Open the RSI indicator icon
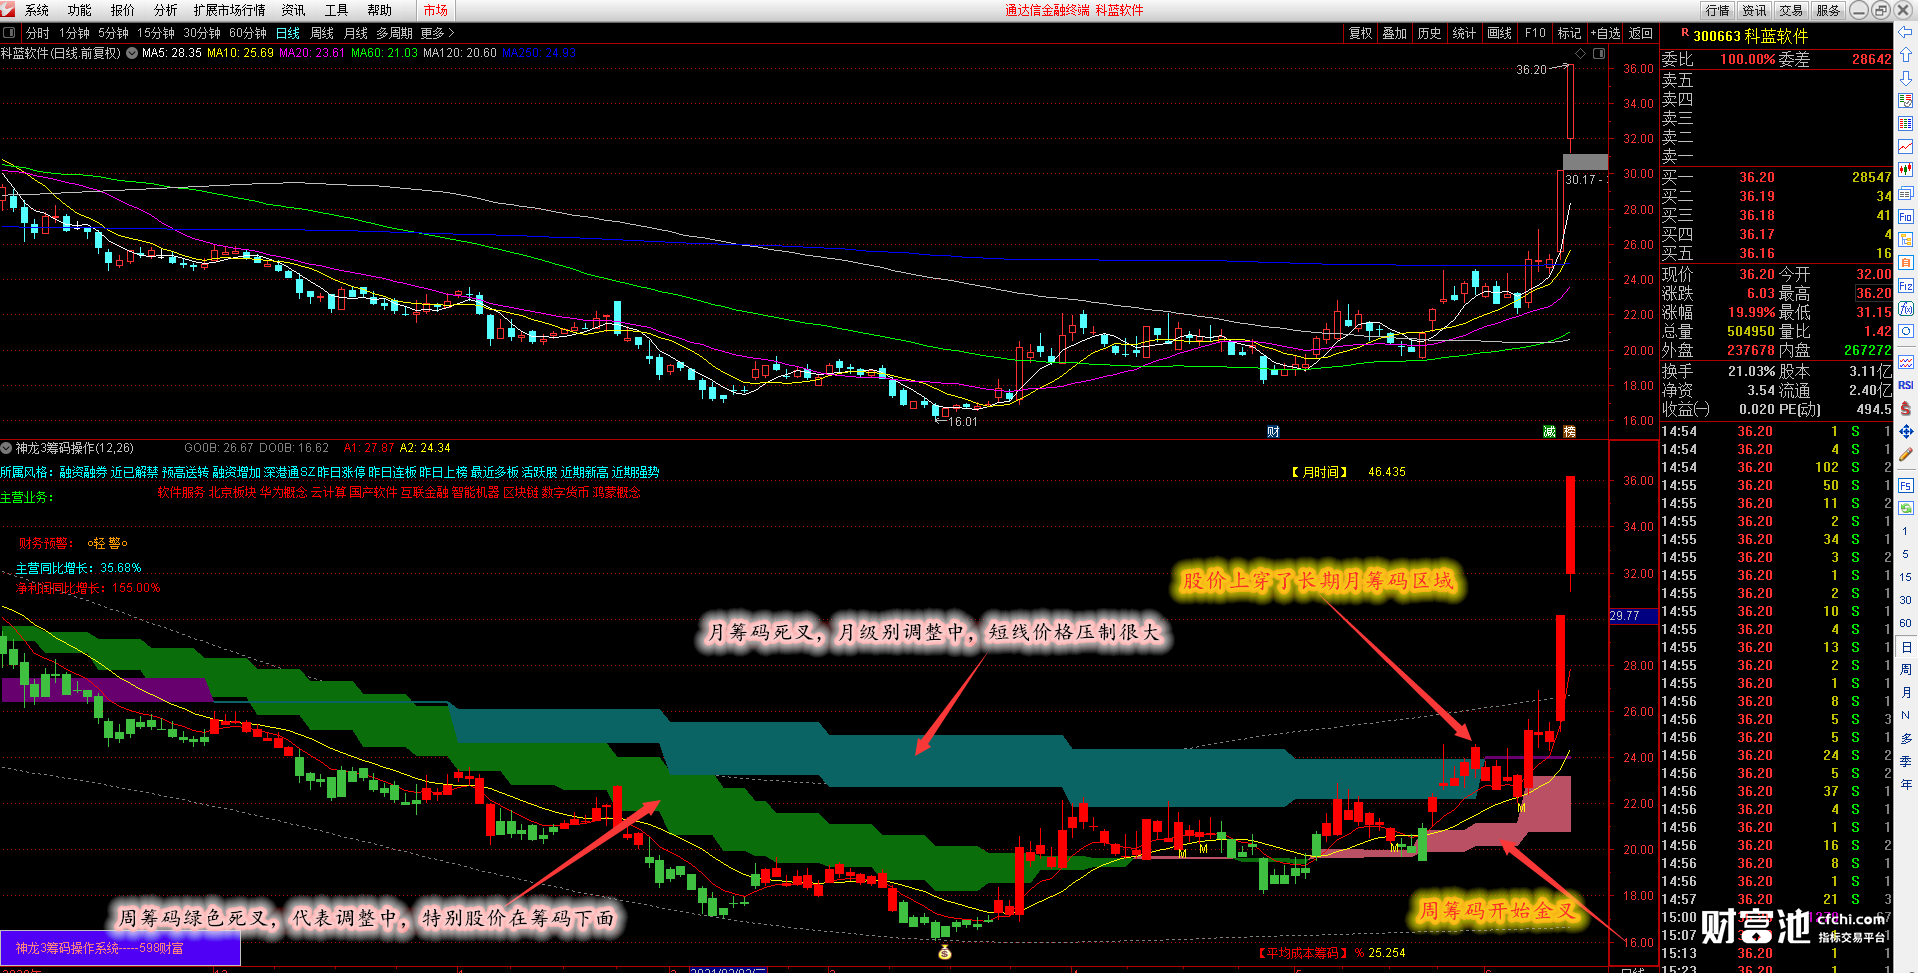This screenshot has height=973, width=1918. (1905, 385)
